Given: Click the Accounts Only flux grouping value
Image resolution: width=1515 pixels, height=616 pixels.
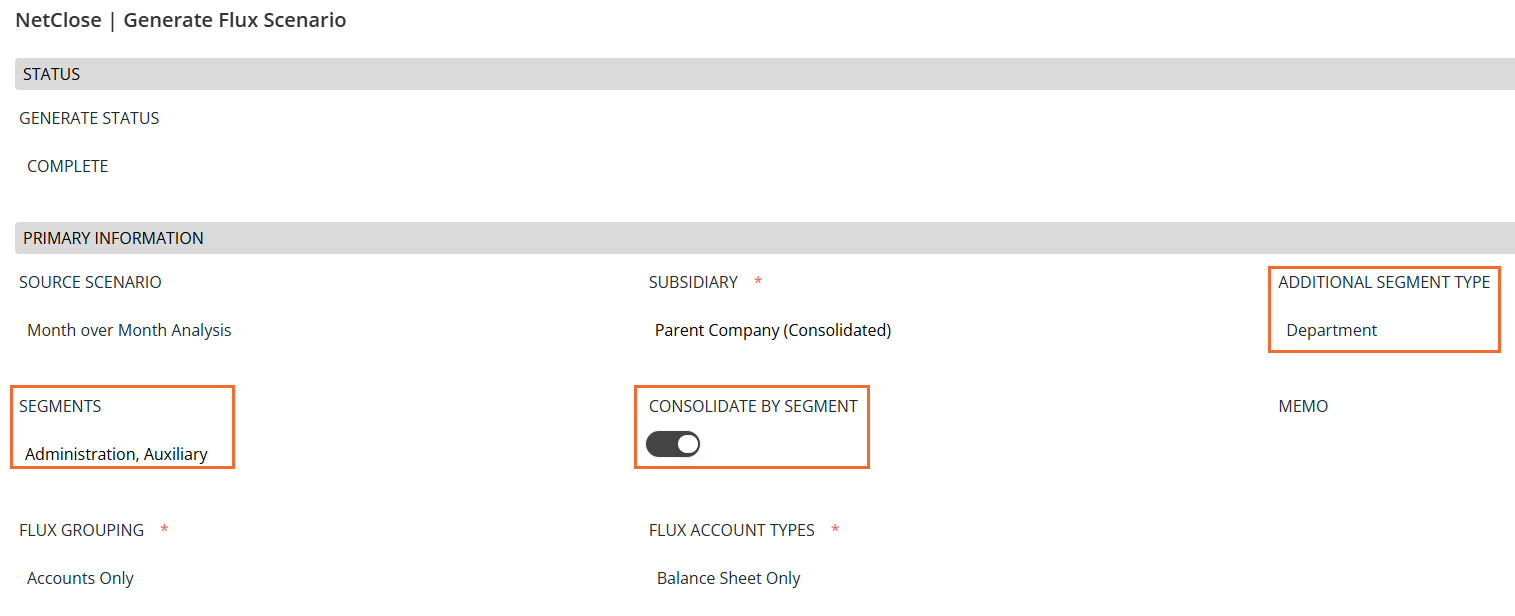Looking at the screenshot, I should (x=80, y=578).
